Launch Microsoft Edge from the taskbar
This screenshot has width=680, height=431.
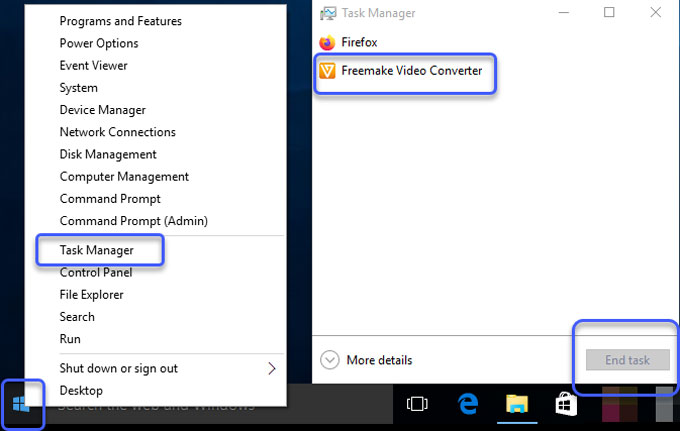(x=467, y=404)
